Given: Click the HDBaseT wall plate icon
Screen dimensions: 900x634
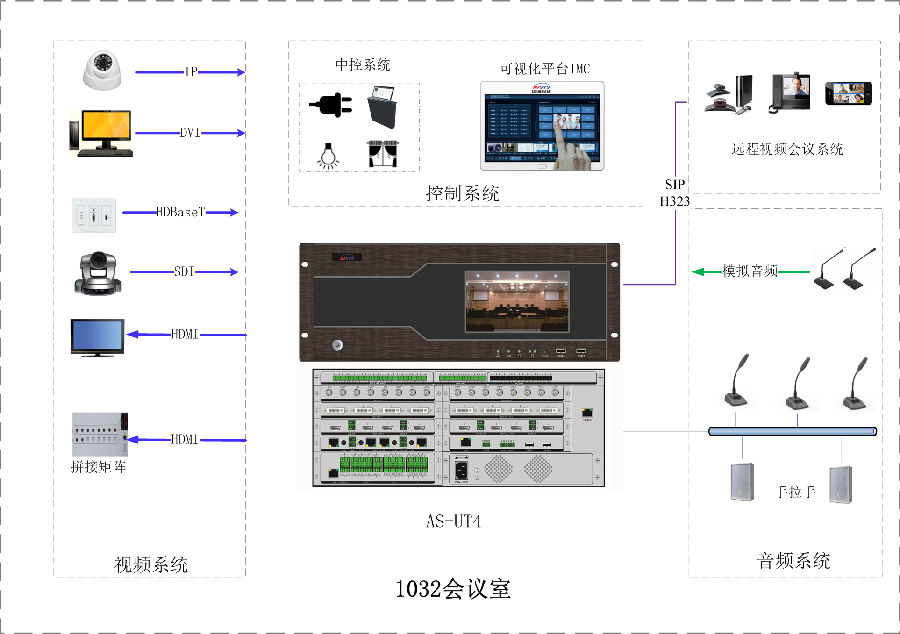Looking at the screenshot, I should click(94, 214).
